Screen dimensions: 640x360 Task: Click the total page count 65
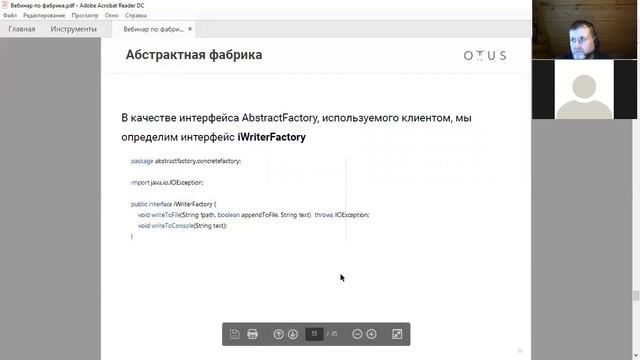point(334,334)
